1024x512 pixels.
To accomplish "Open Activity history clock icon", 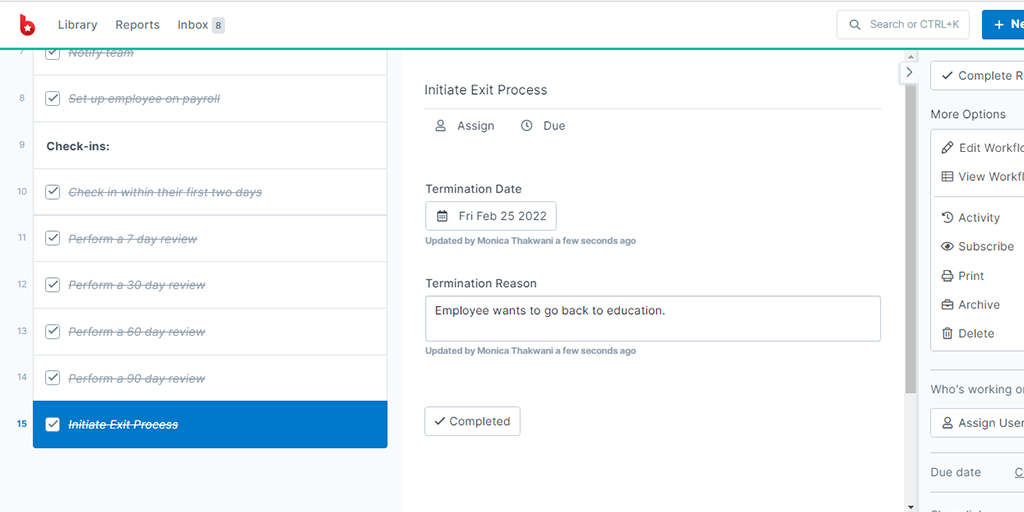I will coord(947,217).
